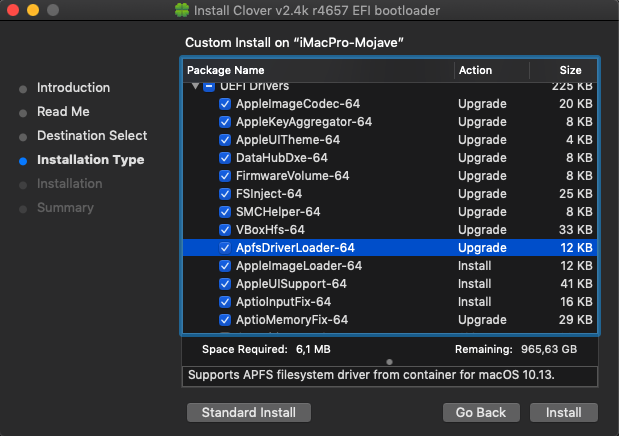Select the Installation Type step
Viewport: 619px width, 436px height.
[90, 160]
